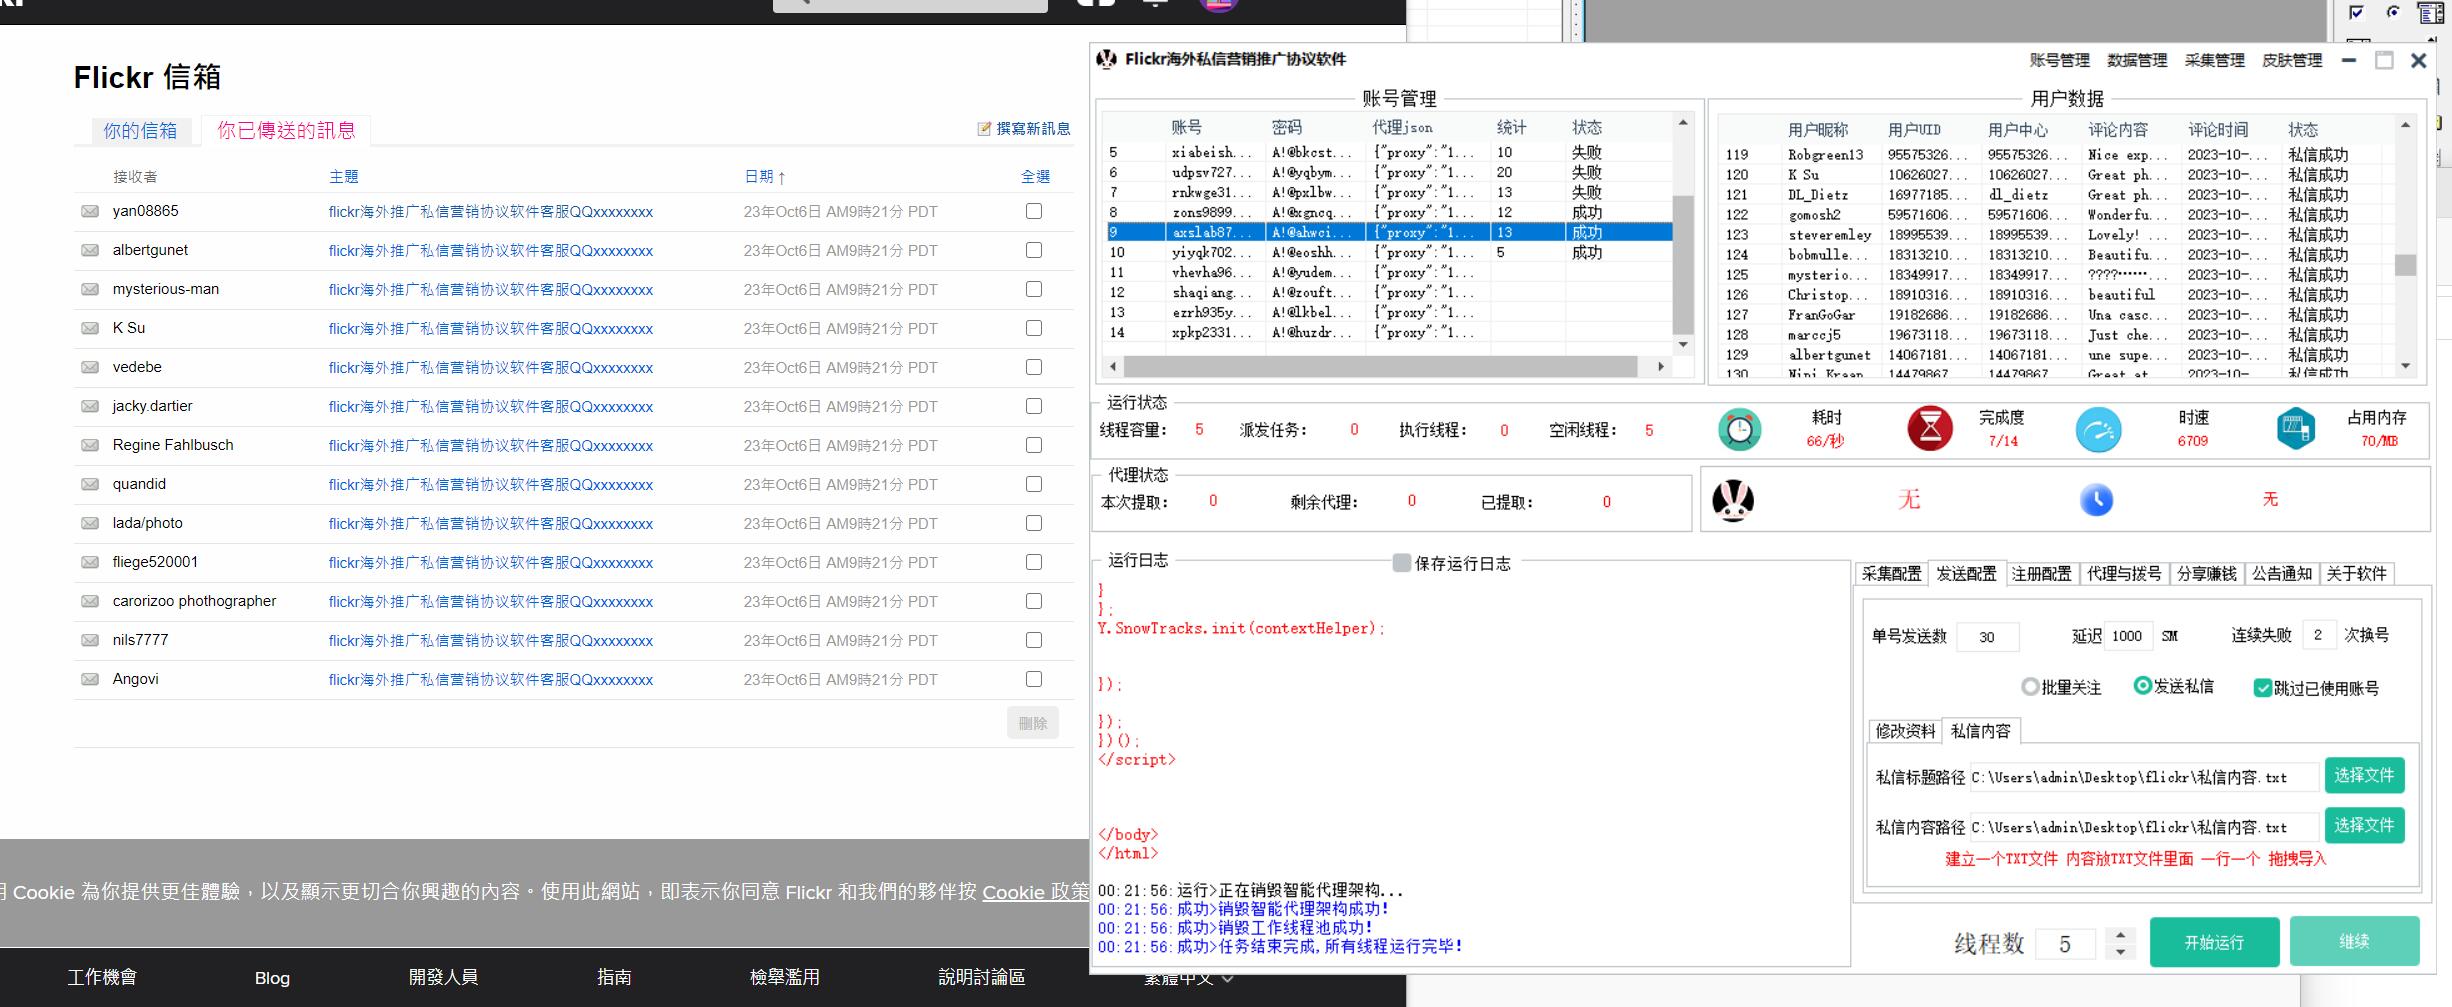
Task: Click the envelope icon next to yan08865
Action: [x=90, y=211]
